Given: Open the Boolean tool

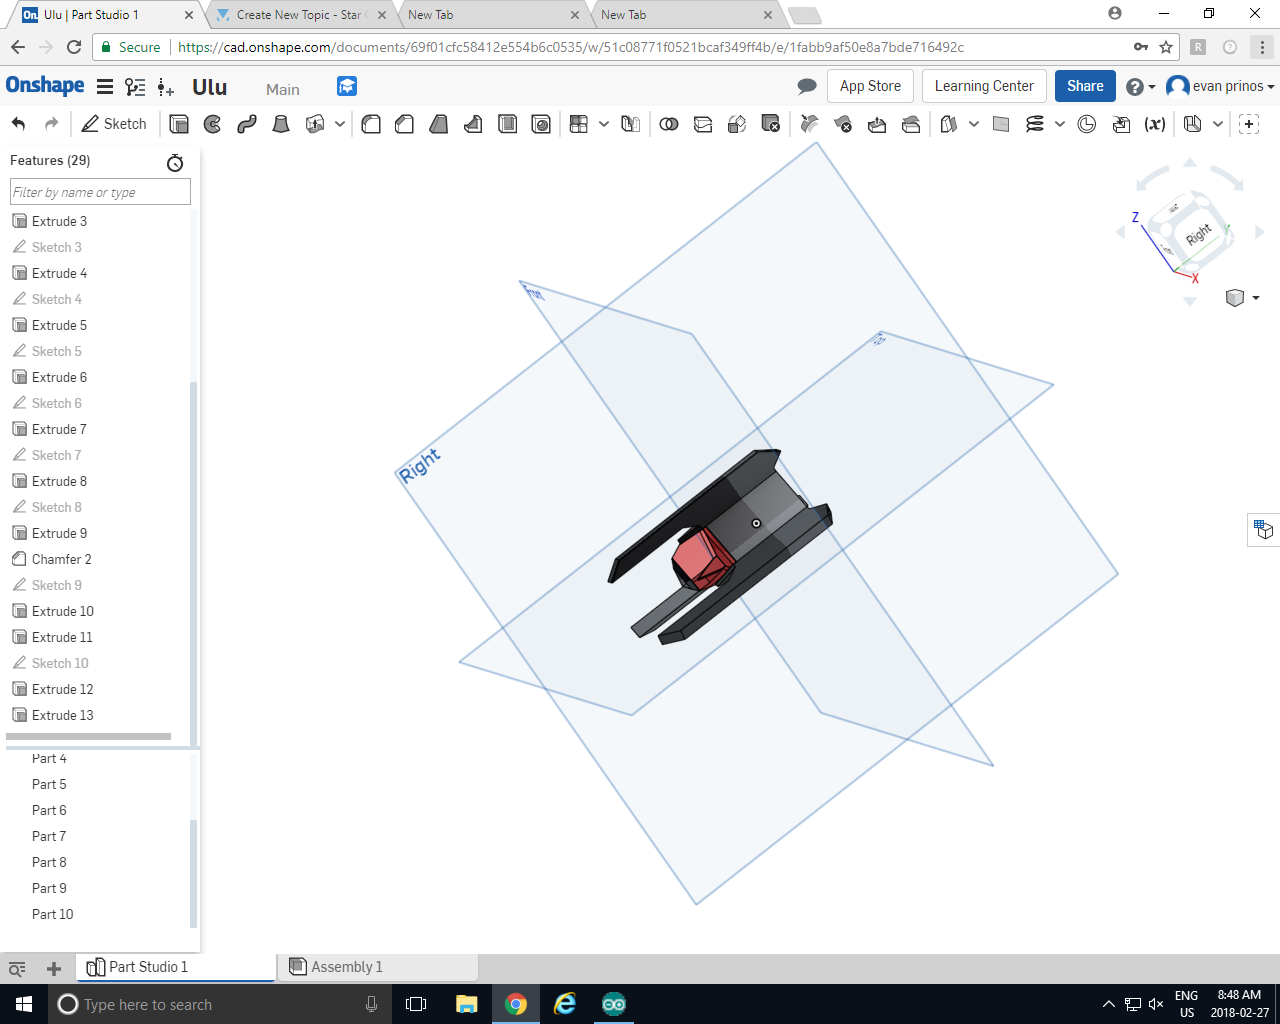Looking at the screenshot, I should tap(669, 124).
